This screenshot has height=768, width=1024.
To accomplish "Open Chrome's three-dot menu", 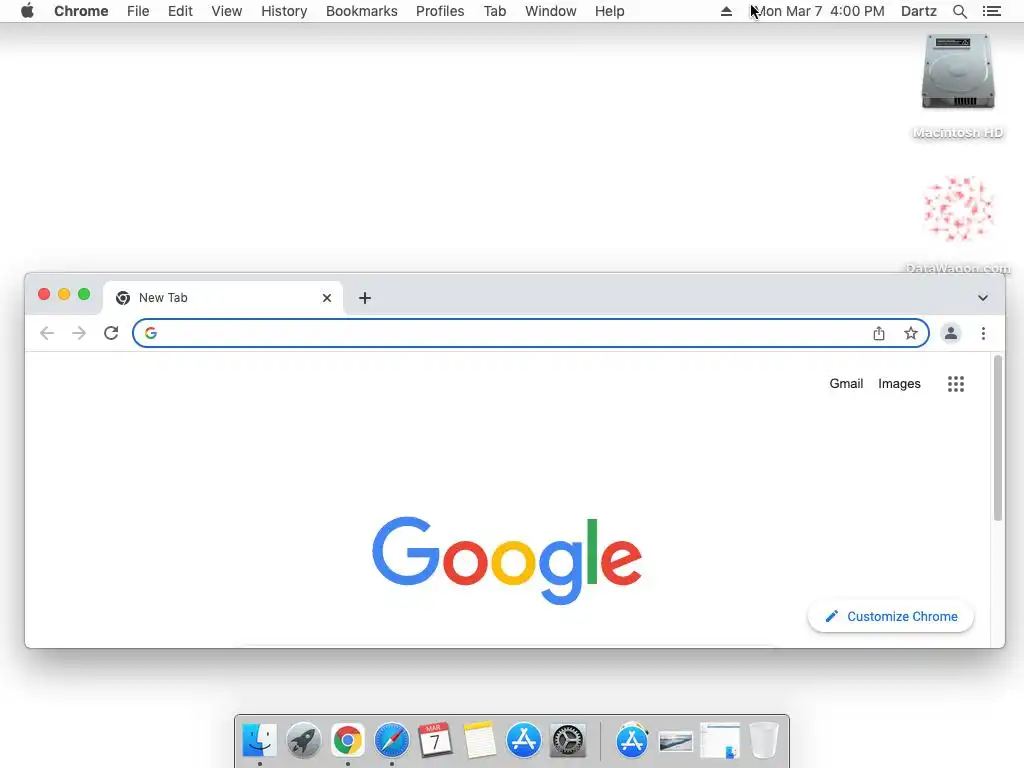I will (983, 333).
